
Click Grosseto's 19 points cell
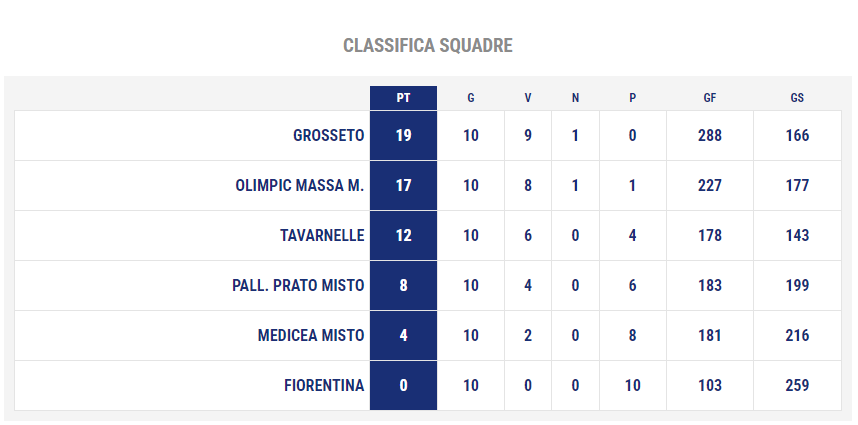(x=403, y=136)
